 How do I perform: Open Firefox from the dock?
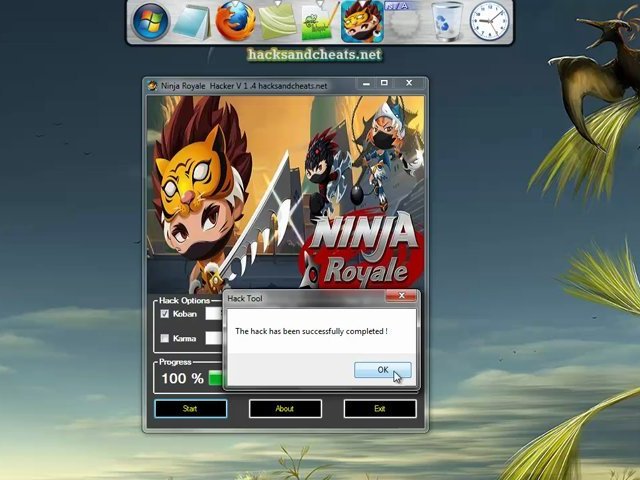click(234, 21)
